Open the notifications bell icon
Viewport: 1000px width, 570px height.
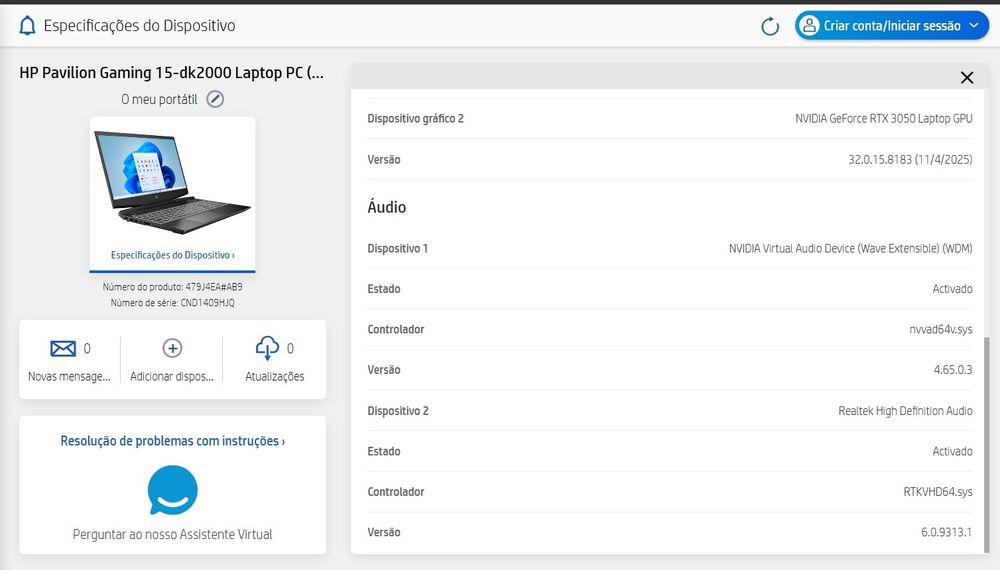tap(27, 26)
